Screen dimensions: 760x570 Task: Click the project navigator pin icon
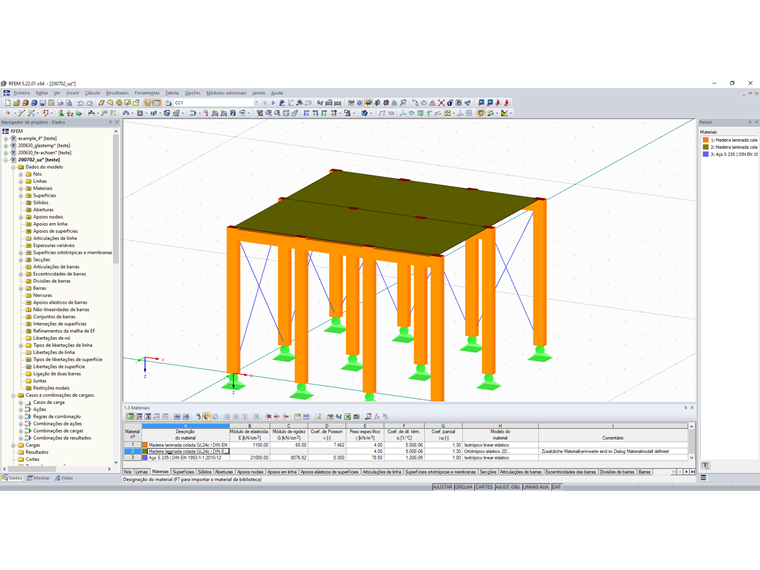[x=111, y=122]
